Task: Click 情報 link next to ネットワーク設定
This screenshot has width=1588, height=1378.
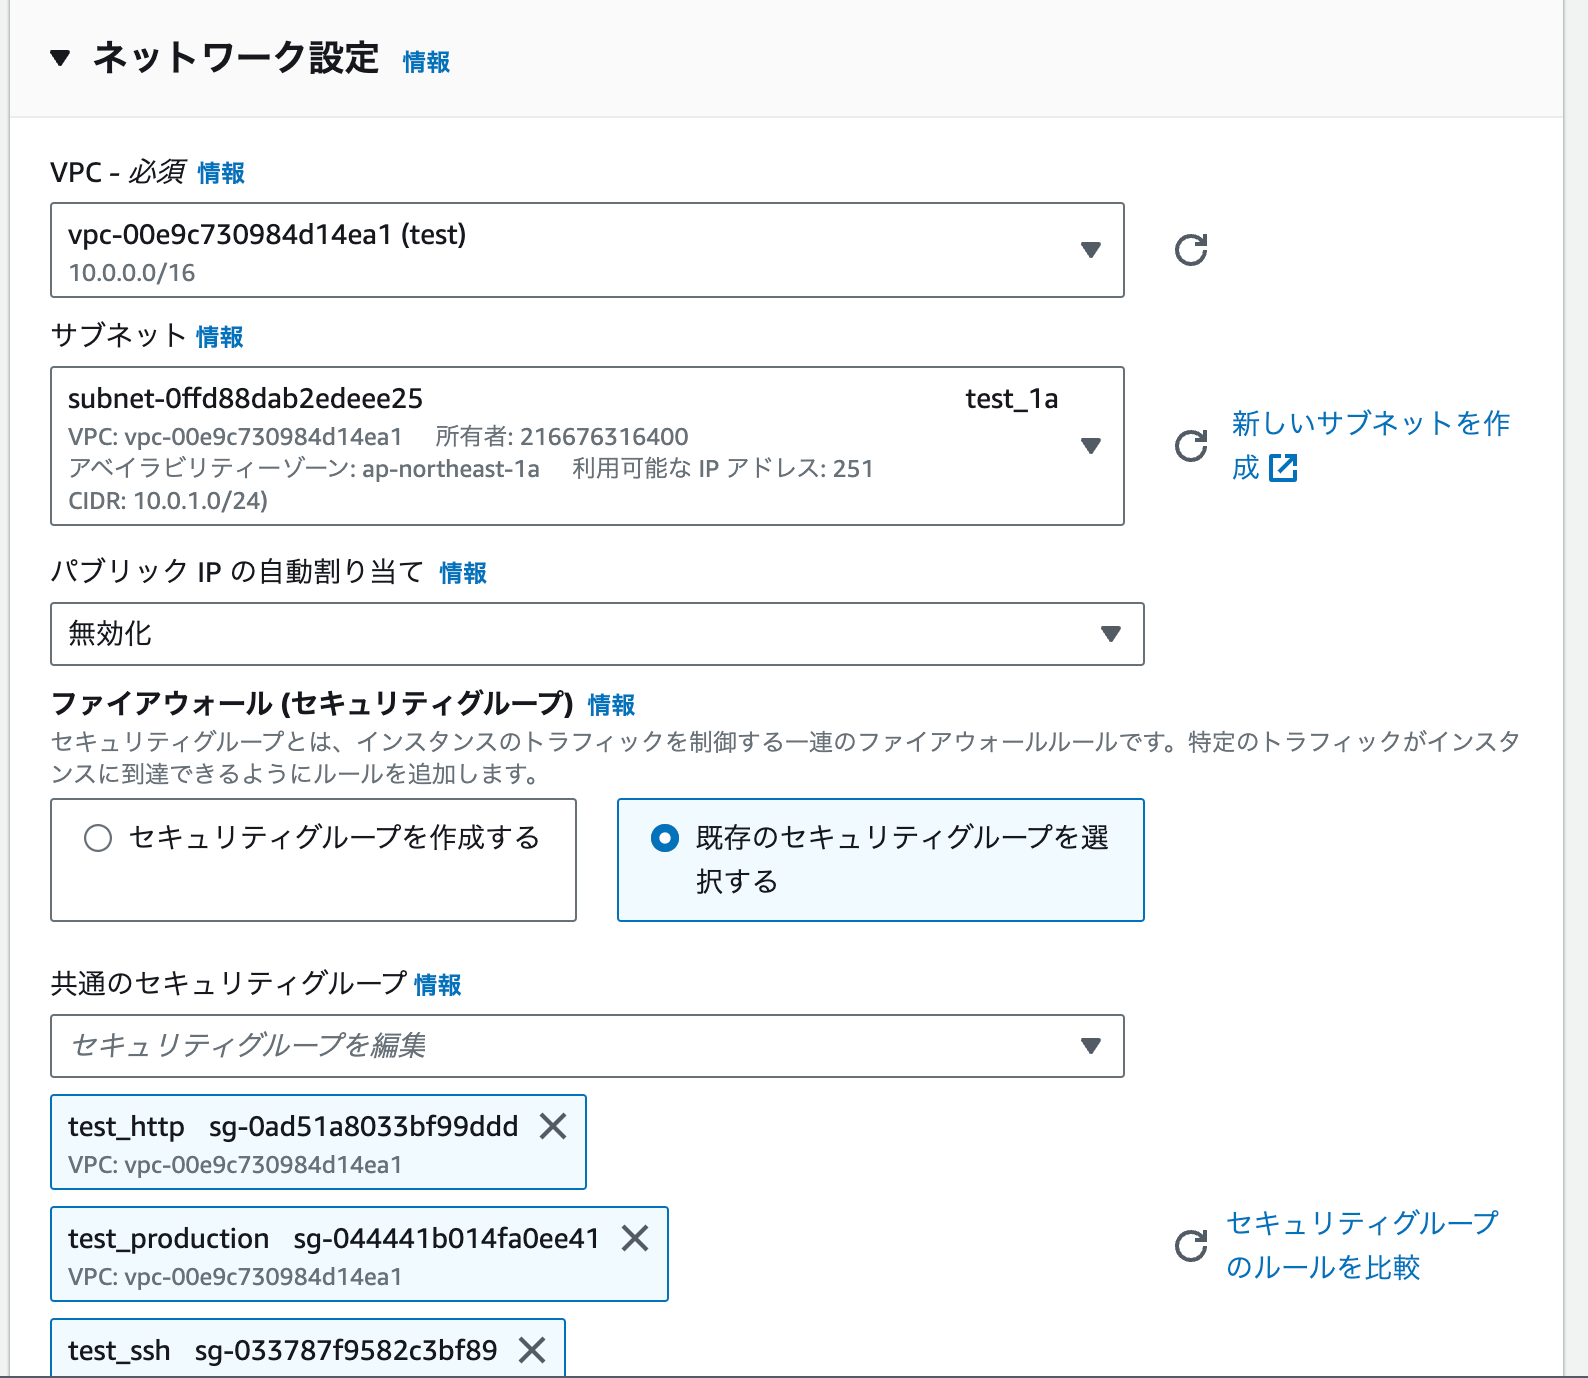Action: pyautogui.click(x=426, y=62)
